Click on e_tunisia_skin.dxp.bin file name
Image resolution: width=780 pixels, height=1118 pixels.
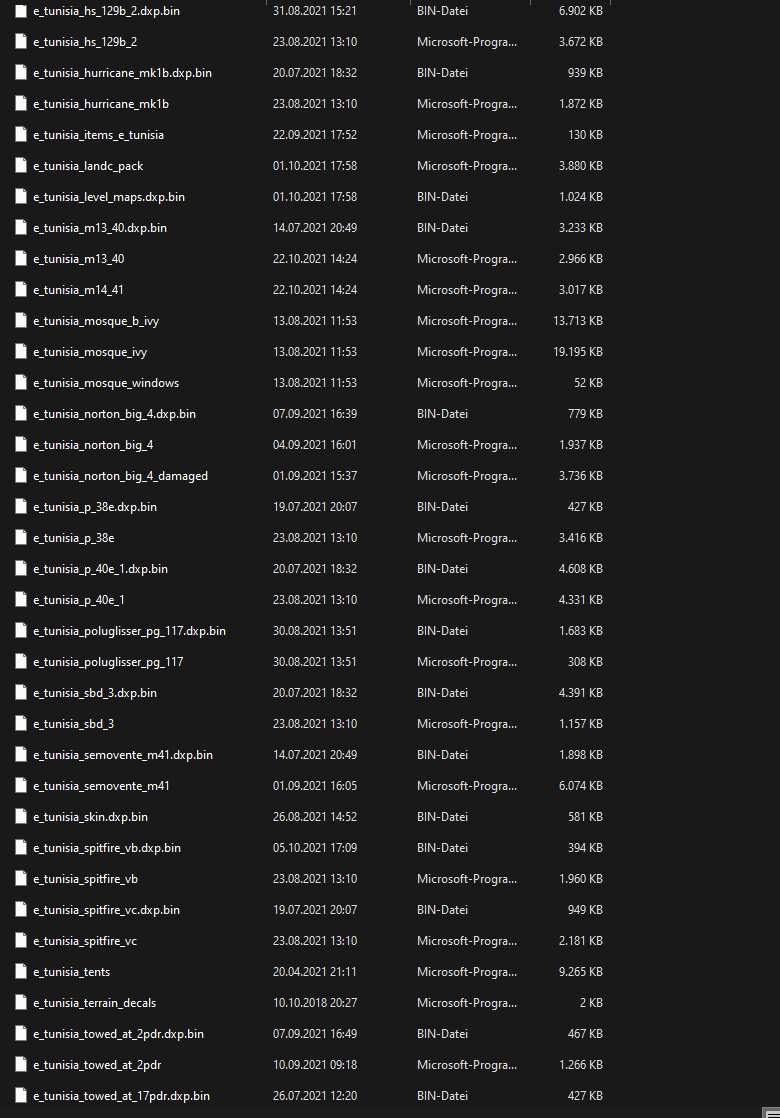(x=91, y=817)
